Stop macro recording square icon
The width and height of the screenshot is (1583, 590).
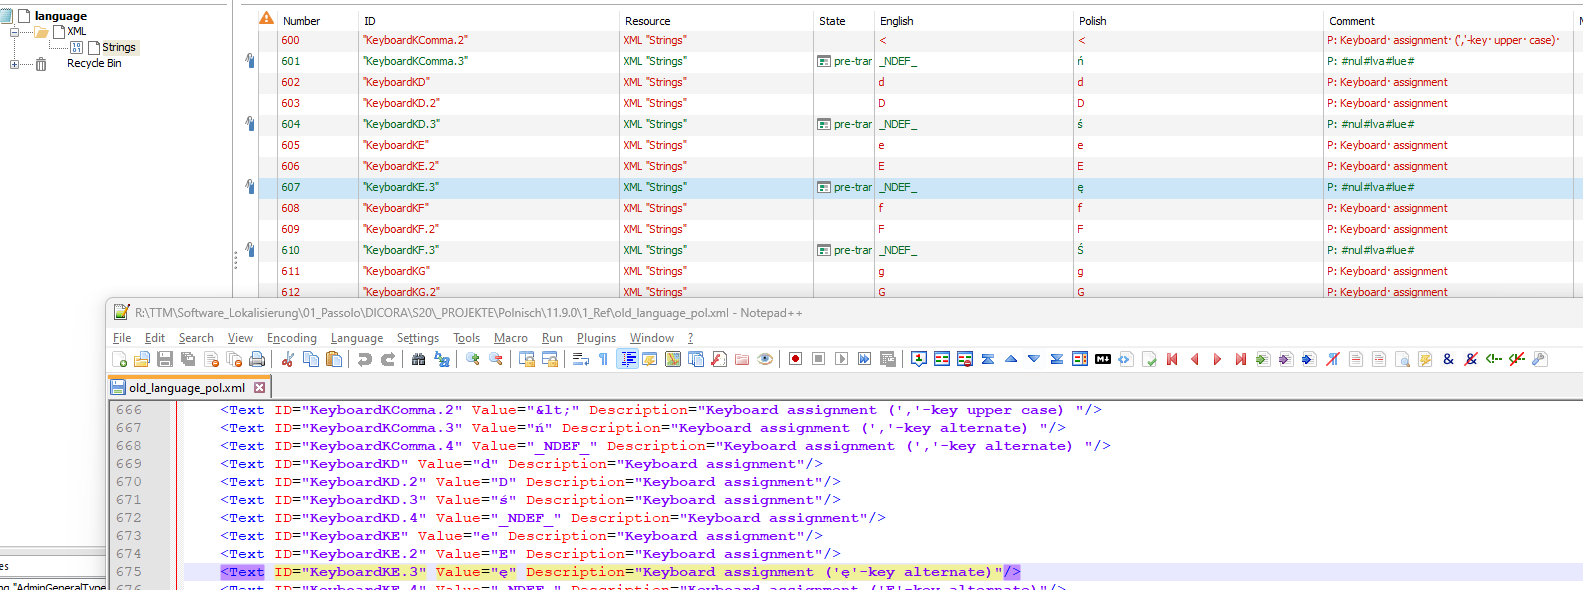819,360
